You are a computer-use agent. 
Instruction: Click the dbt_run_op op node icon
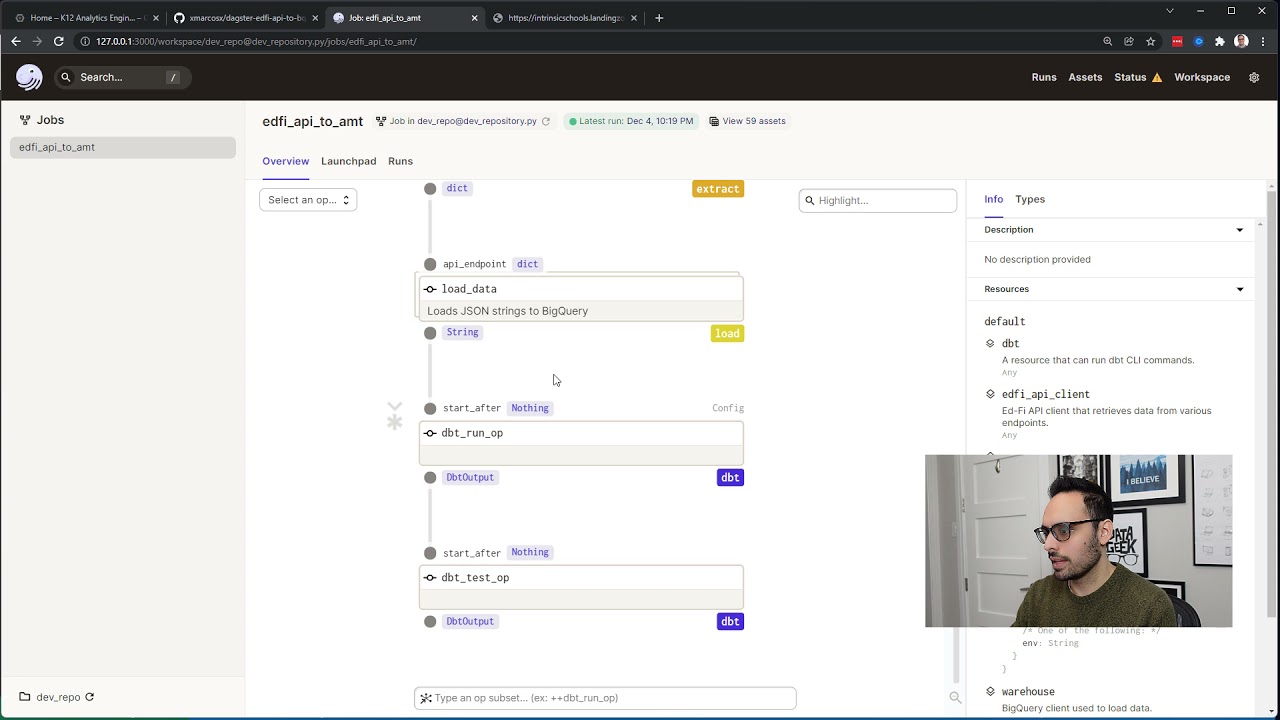pyautogui.click(x=430, y=433)
